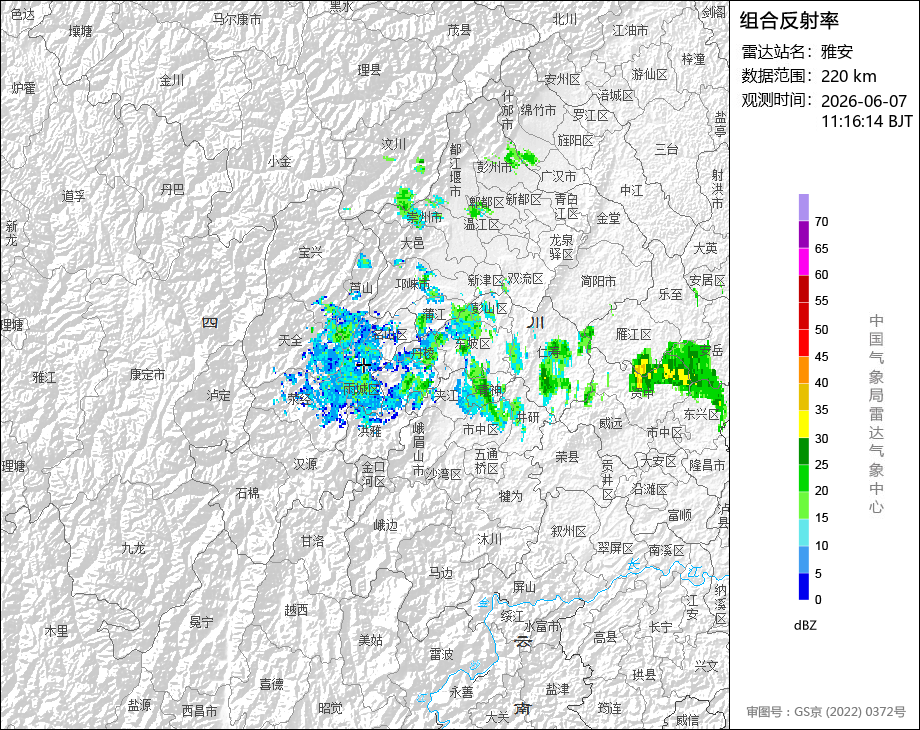This screenshot has height=730, width=920.
Task: Click the 天全 label on the map
Action: pos(290,340)
